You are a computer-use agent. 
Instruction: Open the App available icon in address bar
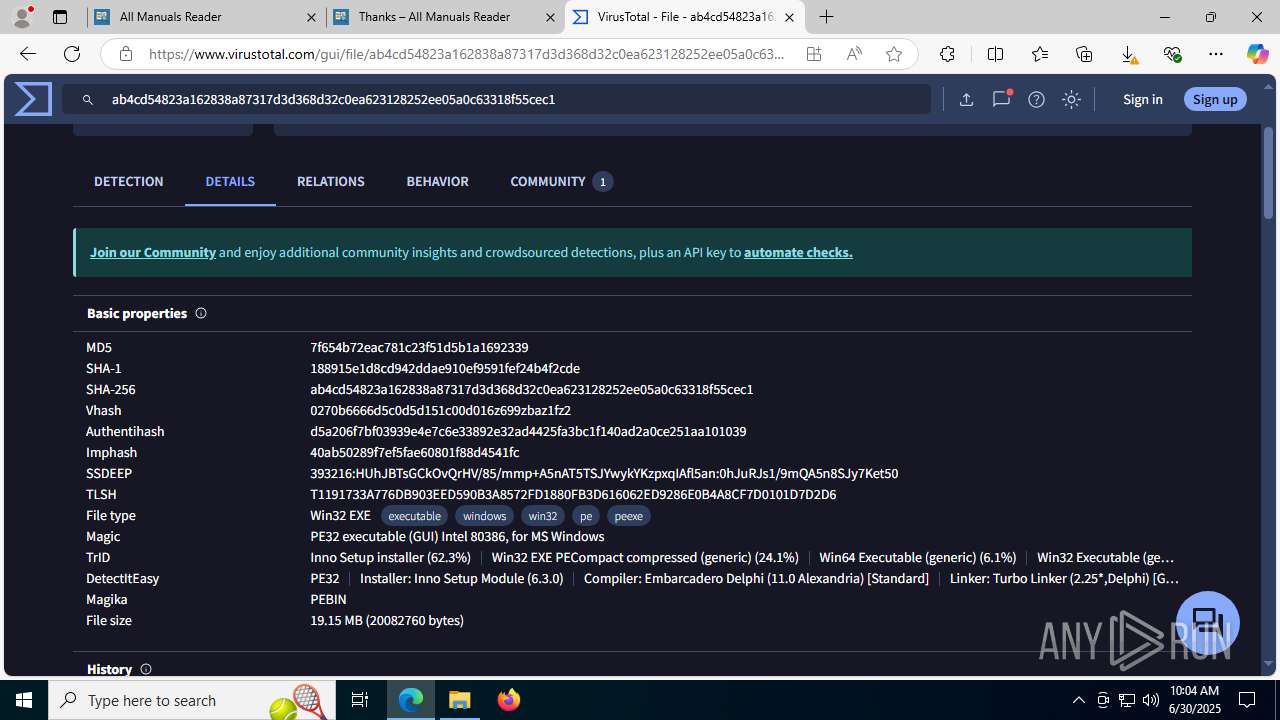(x=814, y=54)
